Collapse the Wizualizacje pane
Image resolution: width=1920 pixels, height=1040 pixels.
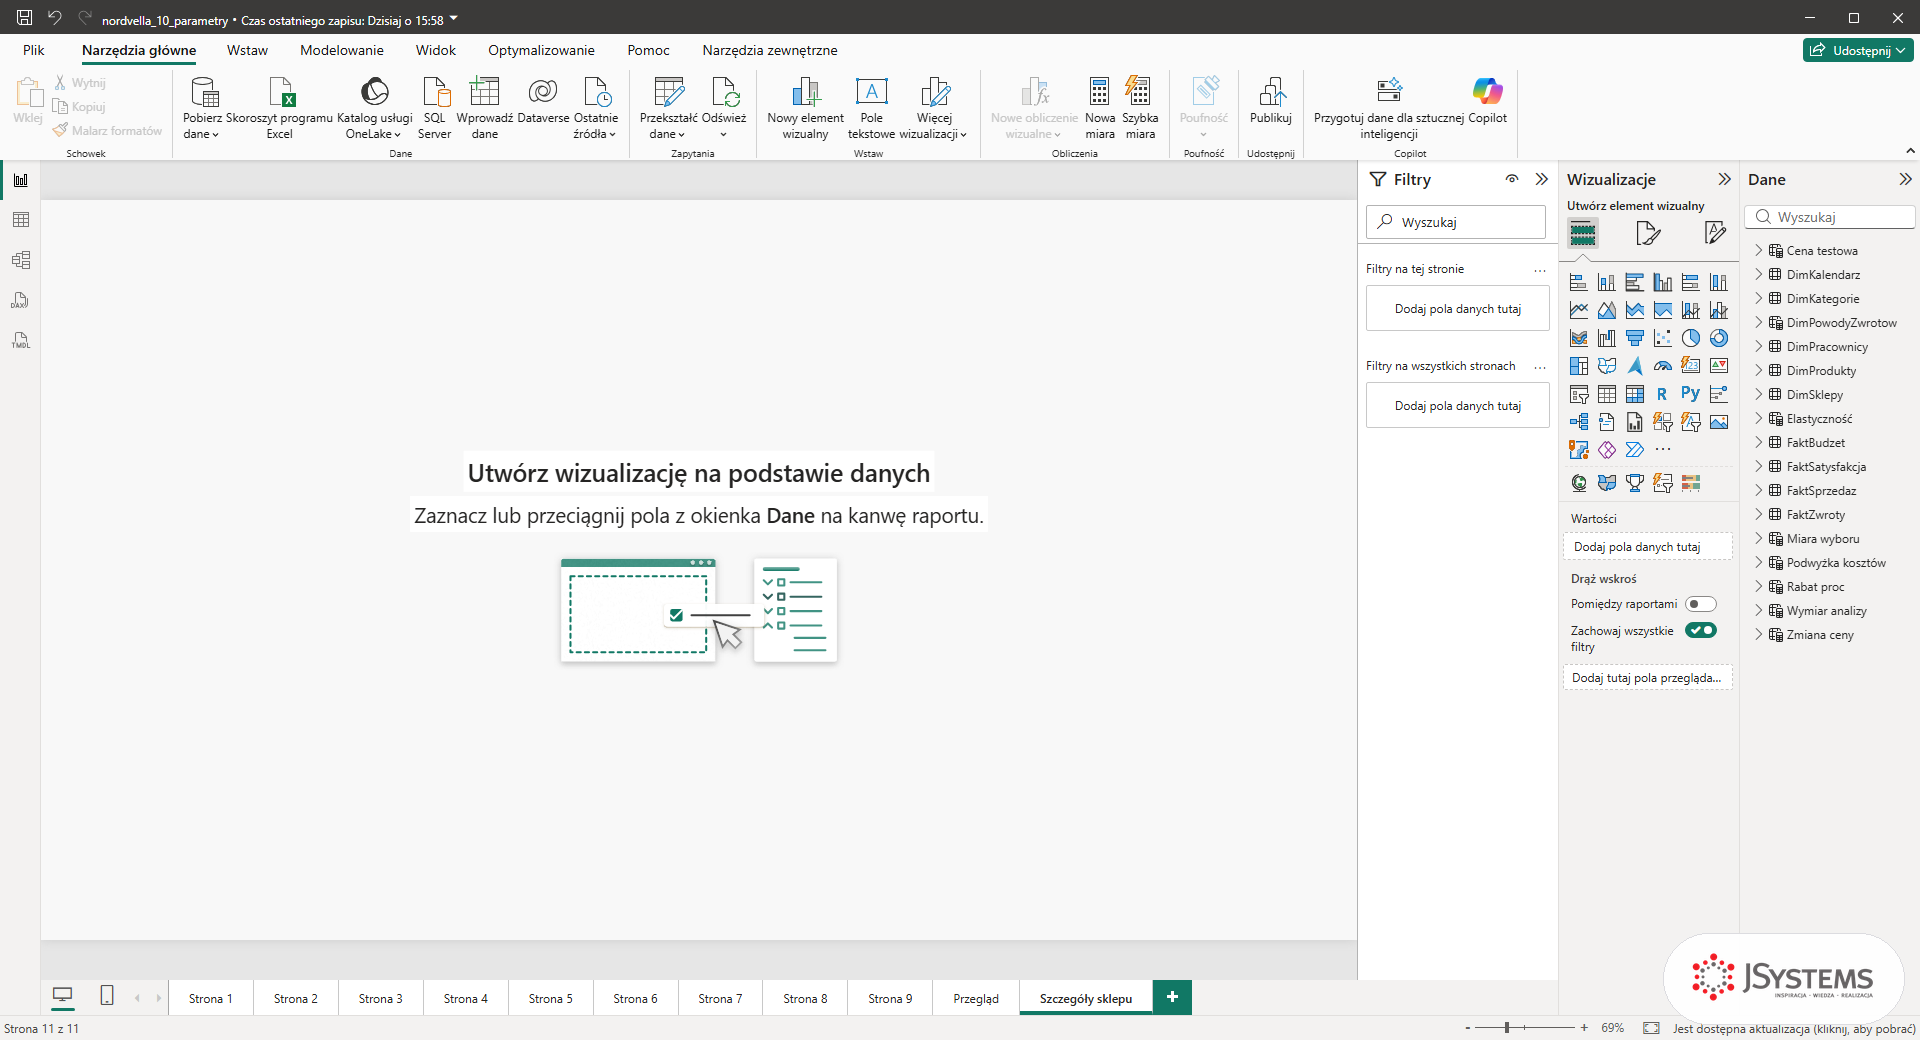click(x=1724, y=179)
